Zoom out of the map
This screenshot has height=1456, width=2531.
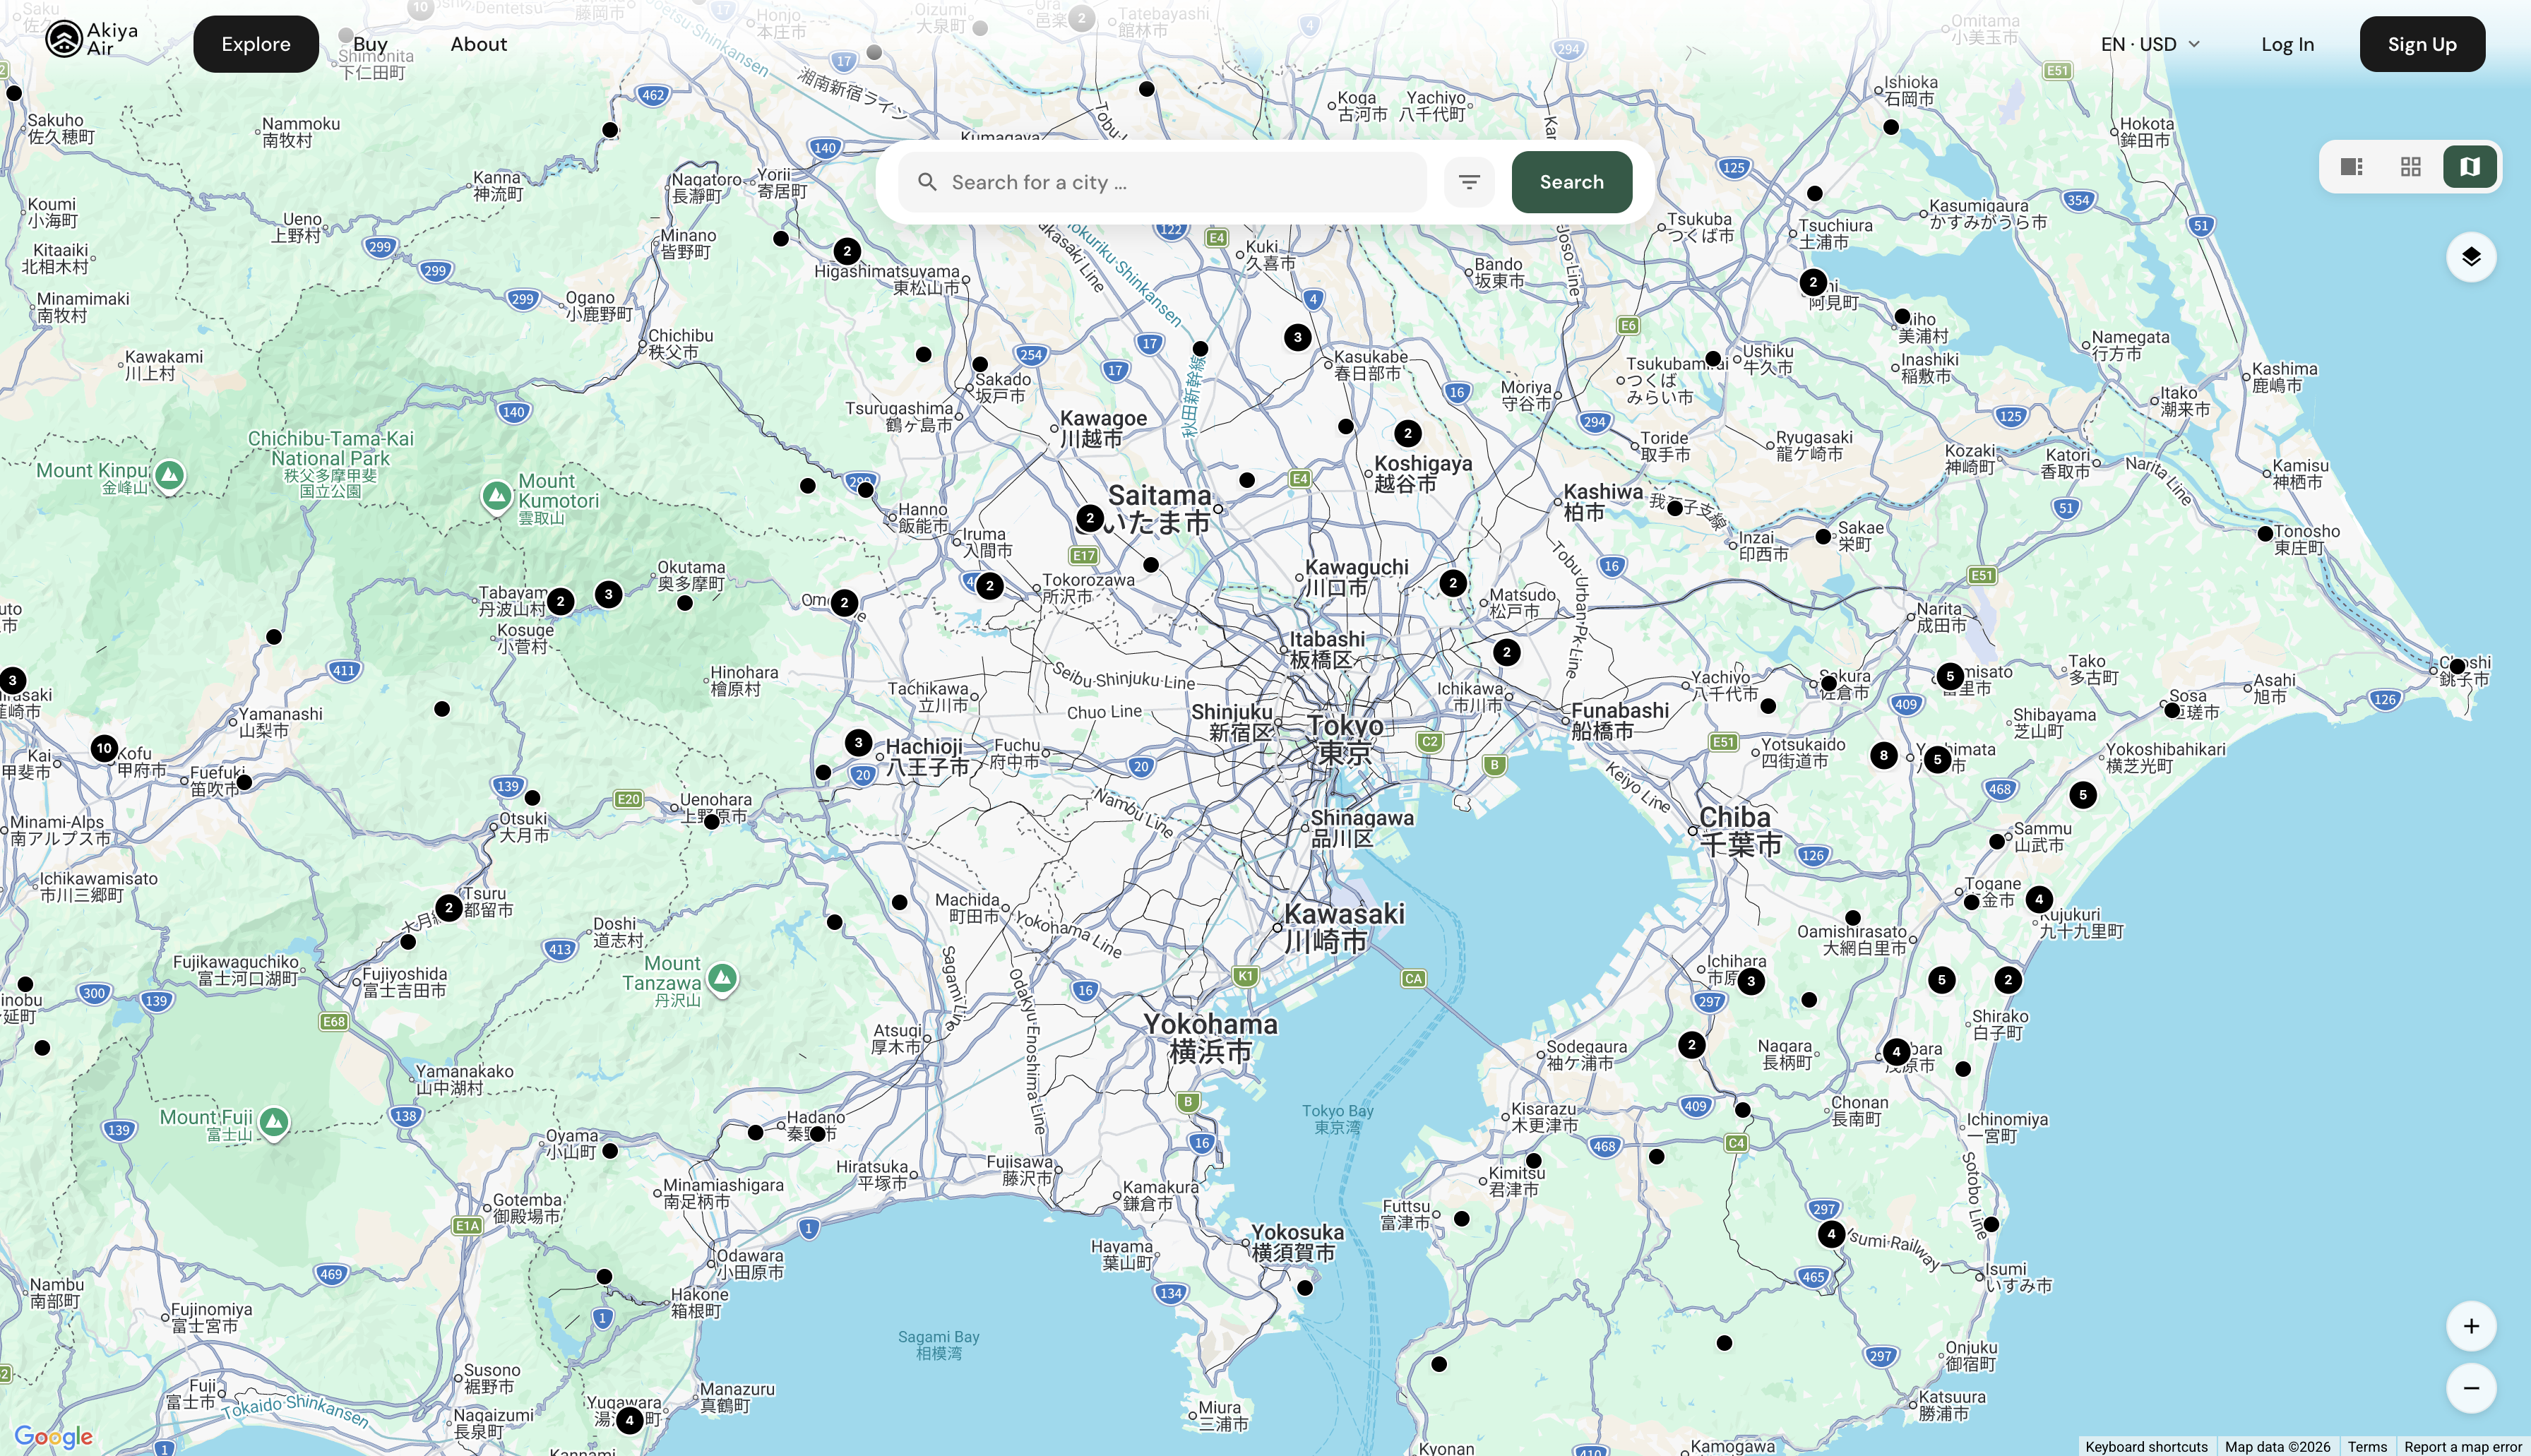(2470, 1388)
